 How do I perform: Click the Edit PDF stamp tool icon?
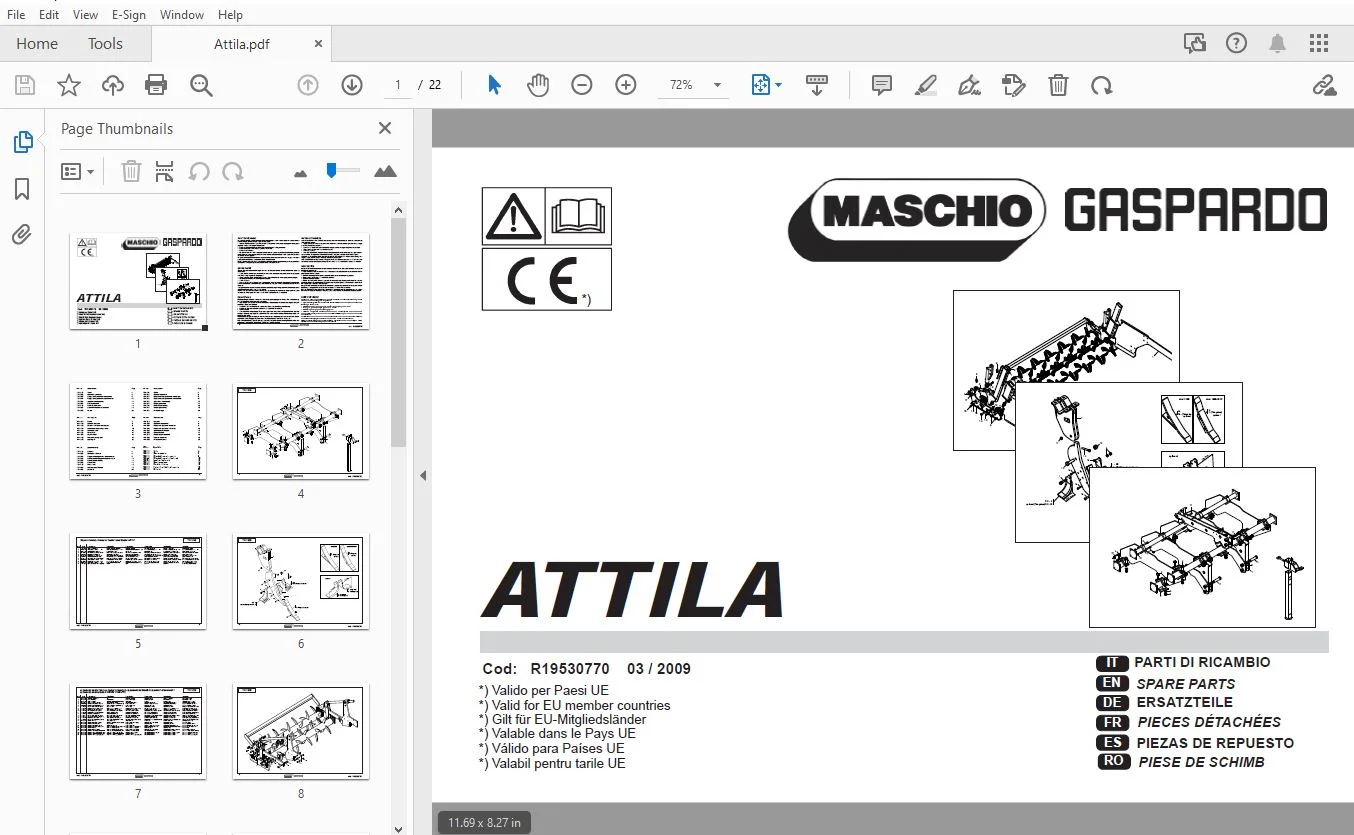tap(1013, 85)
